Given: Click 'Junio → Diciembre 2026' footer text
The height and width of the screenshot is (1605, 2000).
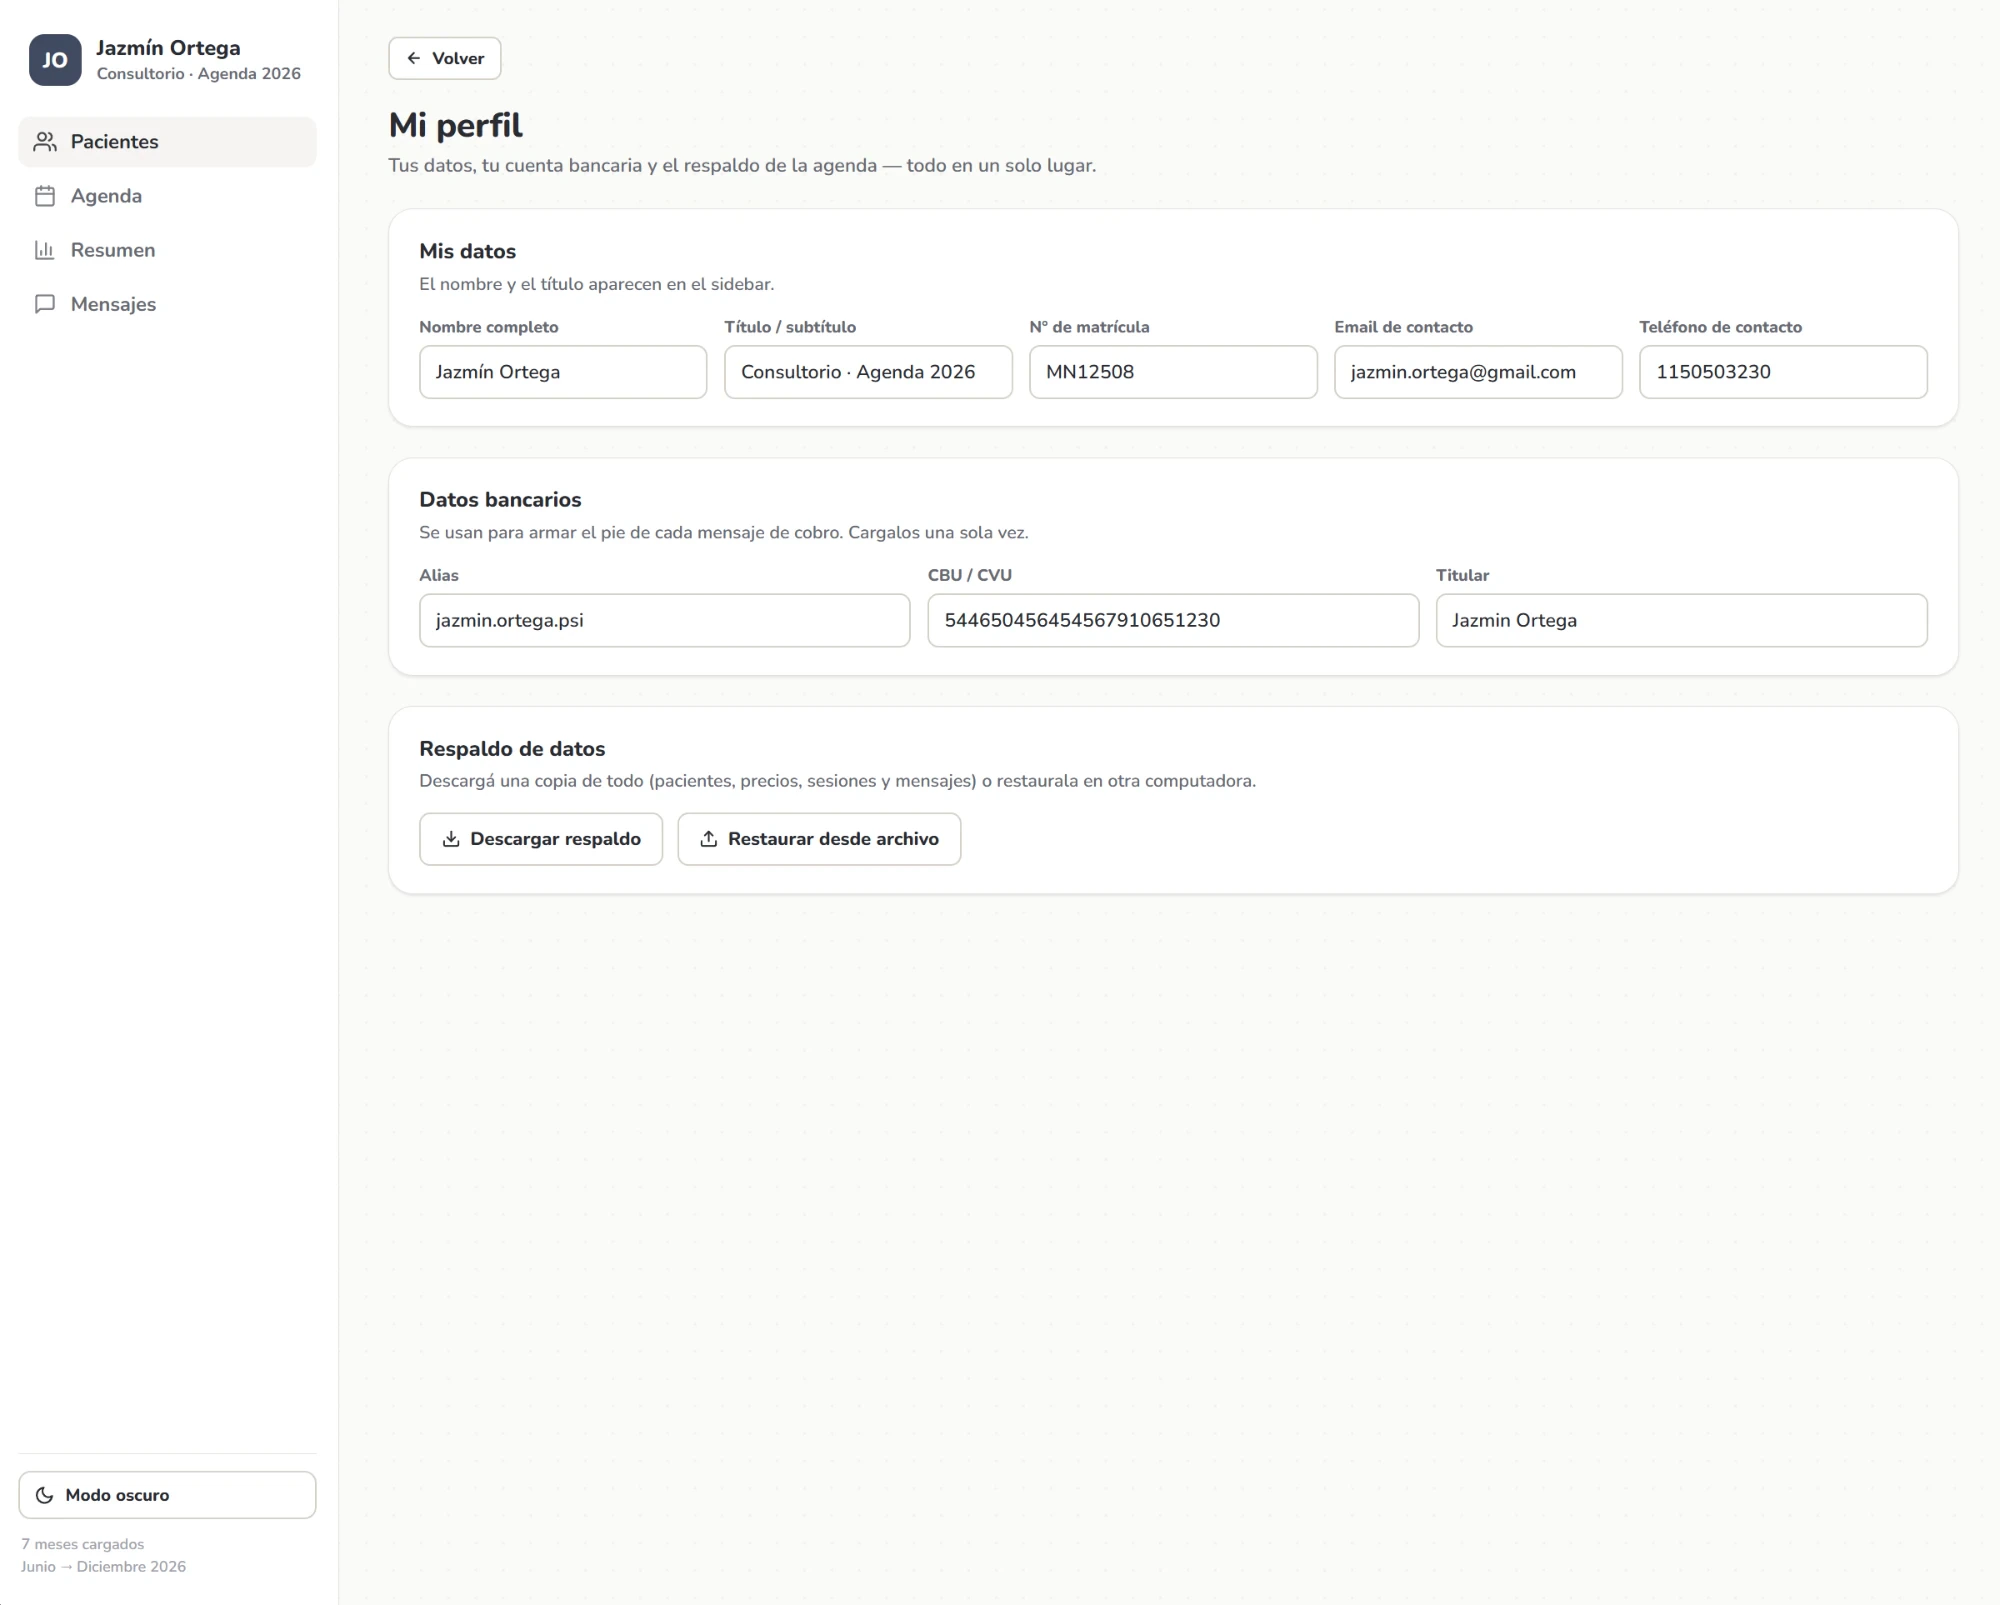Looking at the screenshot, I should point(104,1566).
